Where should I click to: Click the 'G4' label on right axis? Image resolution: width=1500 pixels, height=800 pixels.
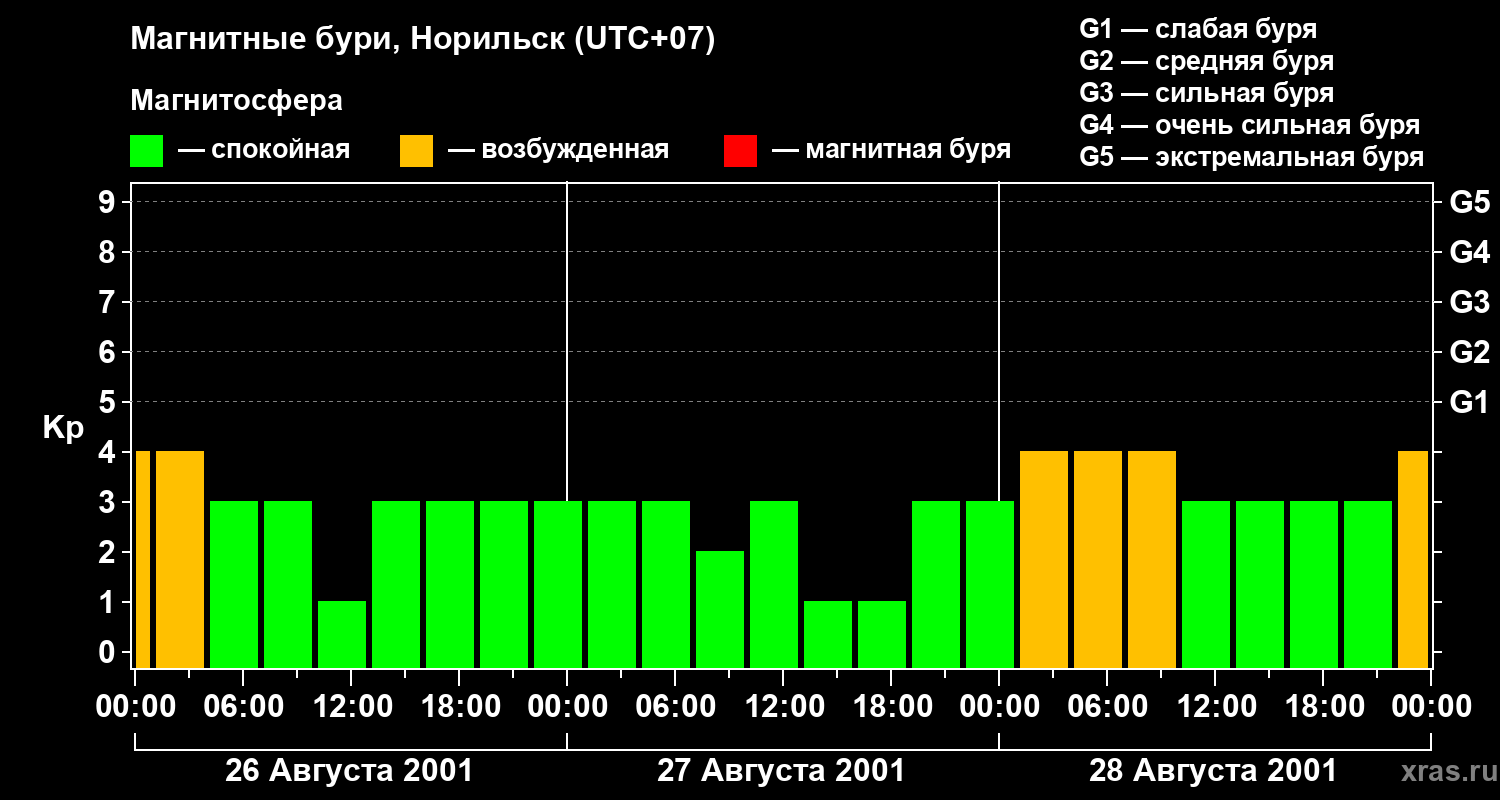(1469, 252)
